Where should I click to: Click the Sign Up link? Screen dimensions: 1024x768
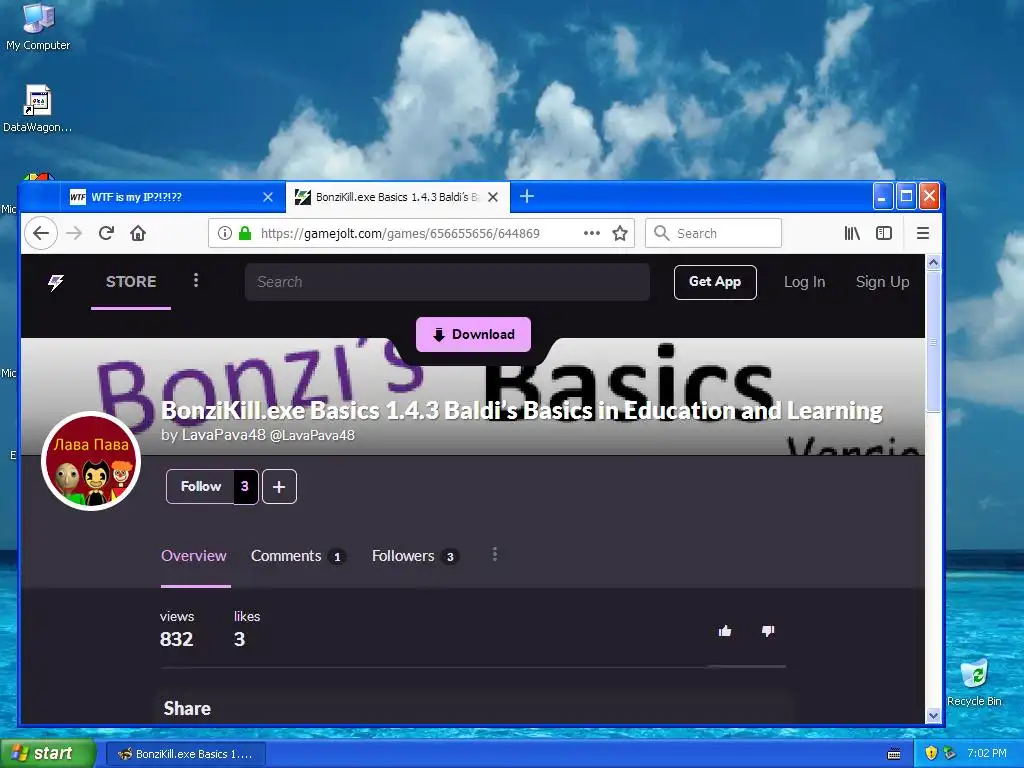pos(882,282)
